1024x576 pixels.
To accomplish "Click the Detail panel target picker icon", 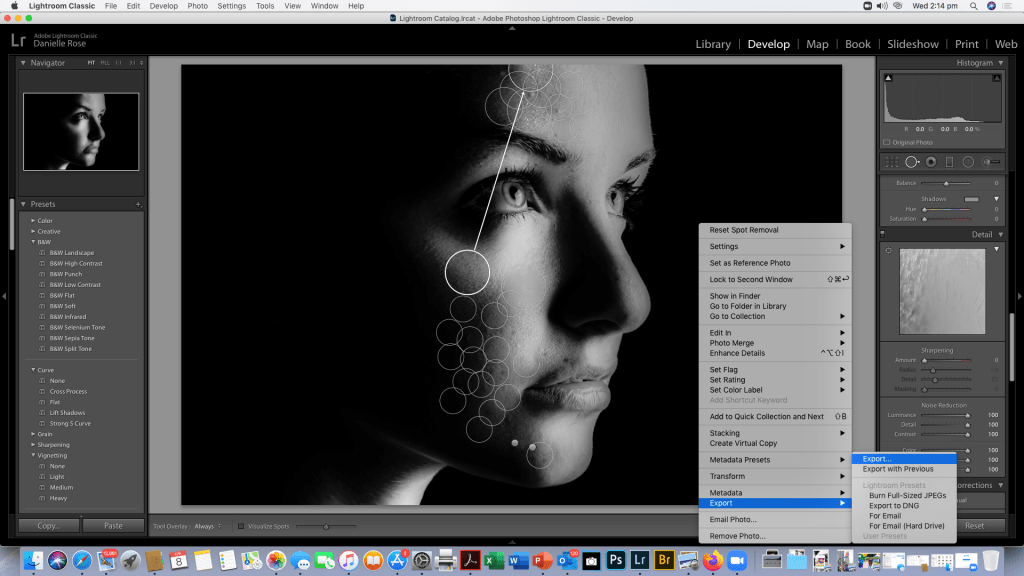I will pos(889,250).
